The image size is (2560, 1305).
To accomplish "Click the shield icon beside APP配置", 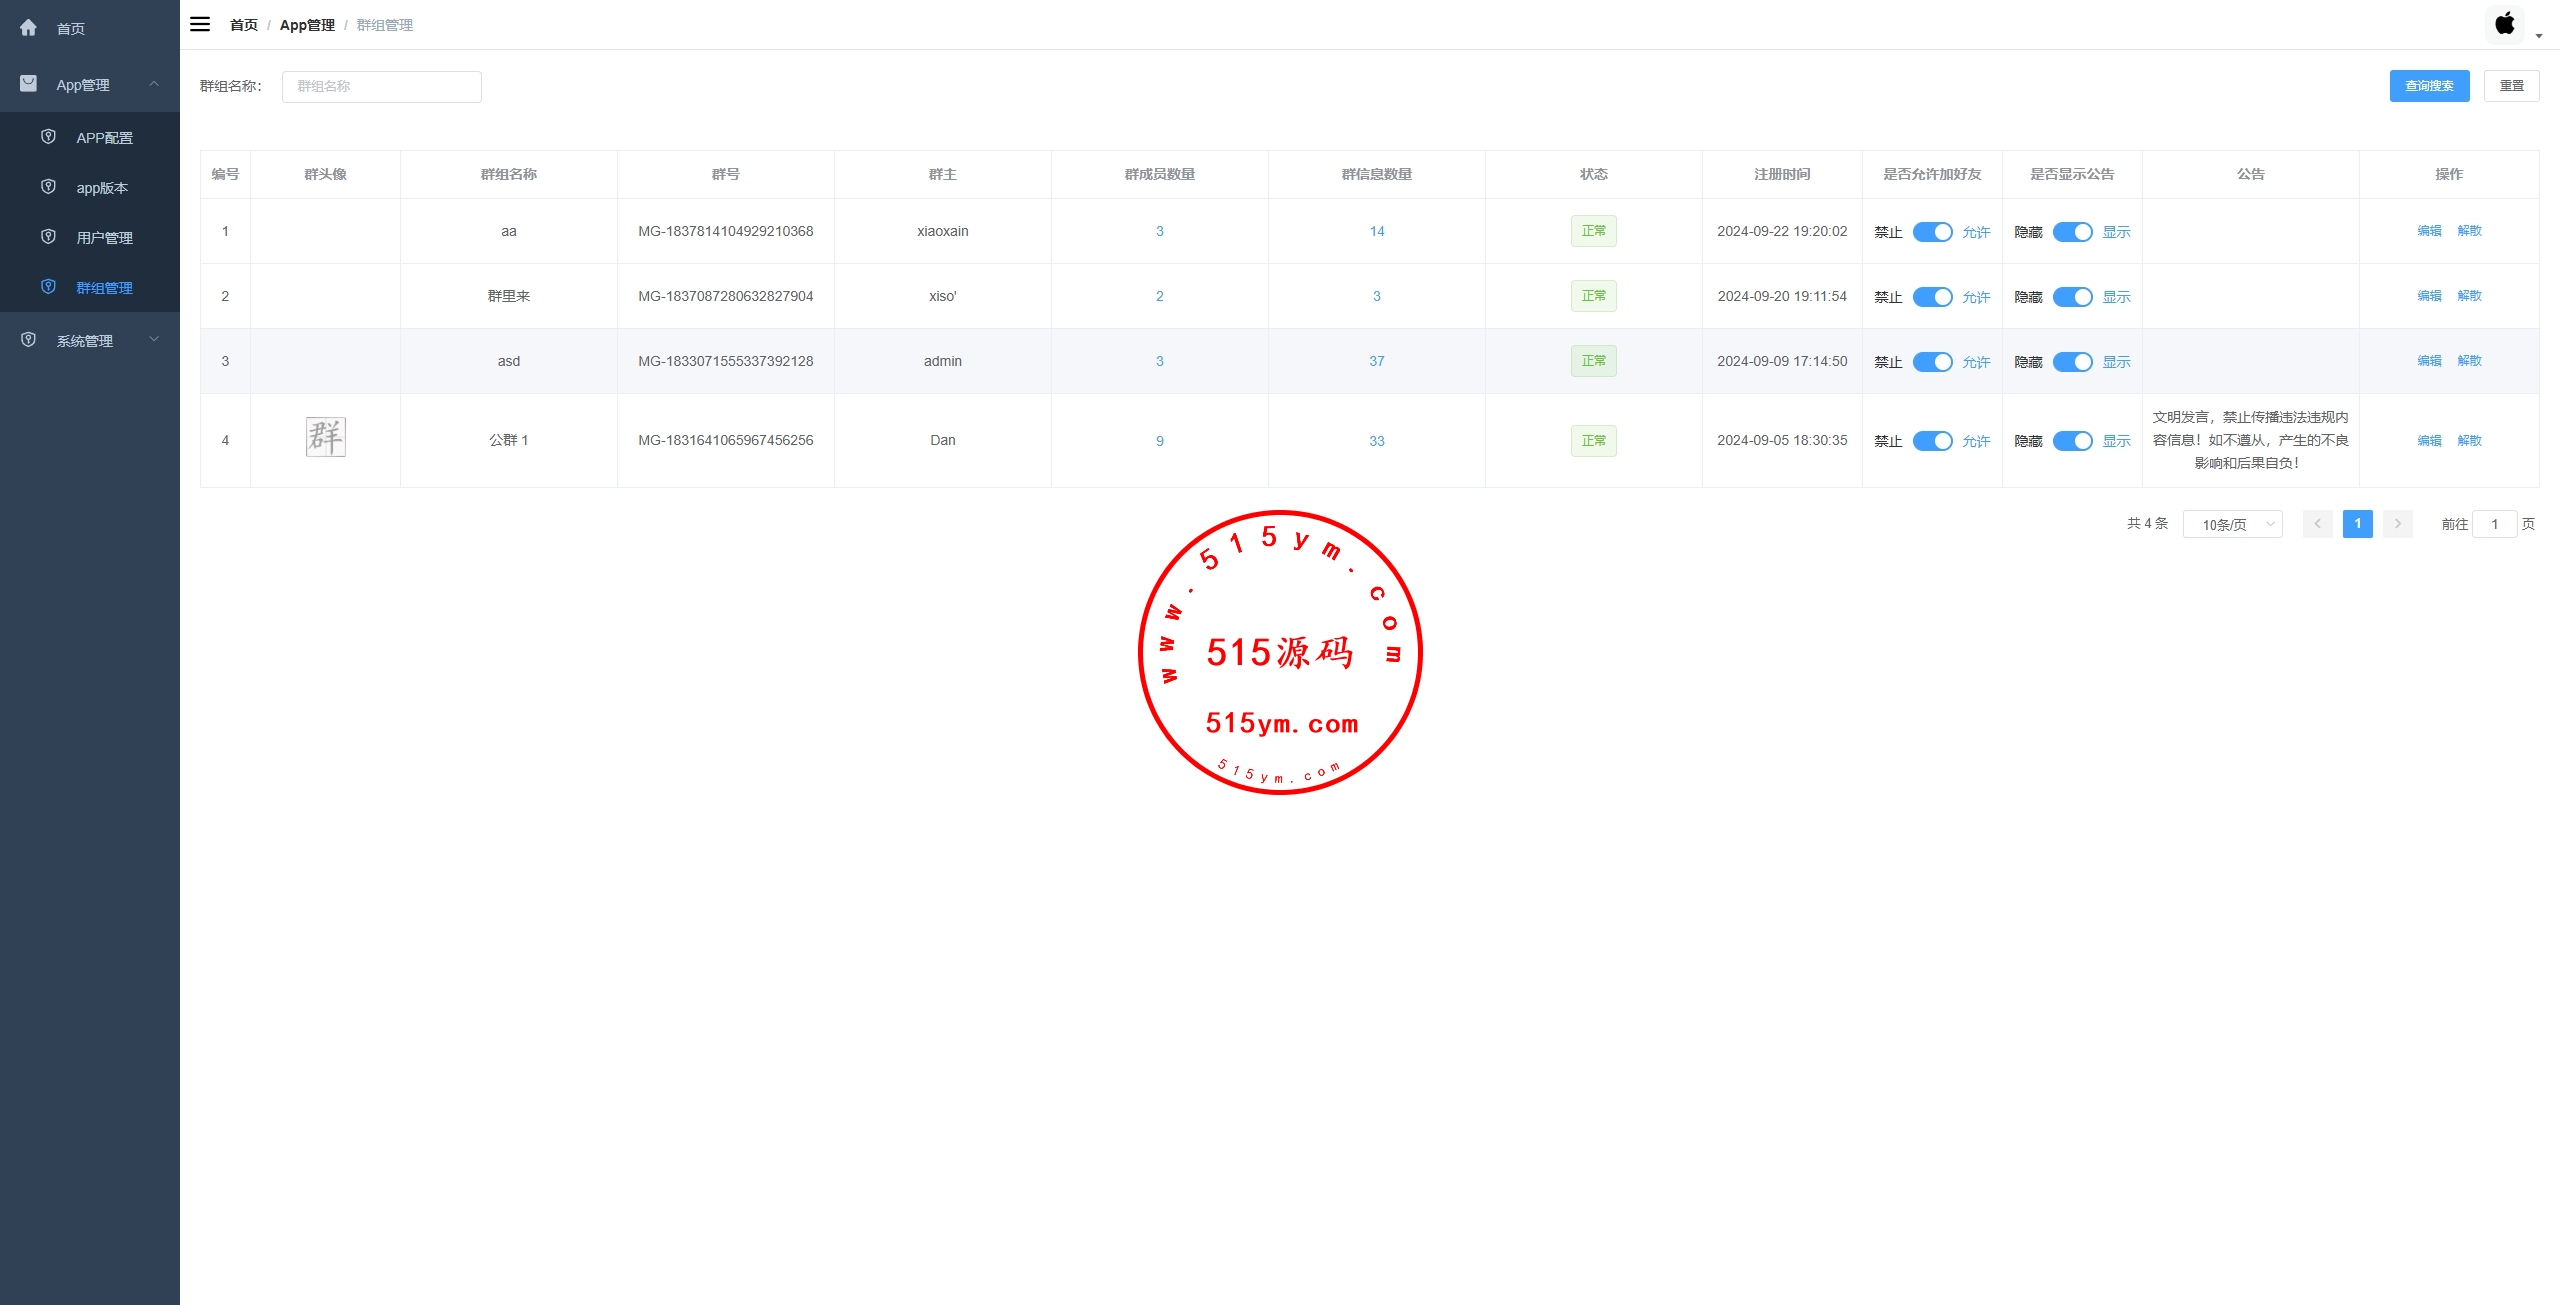I will click(x=48, y=137).
